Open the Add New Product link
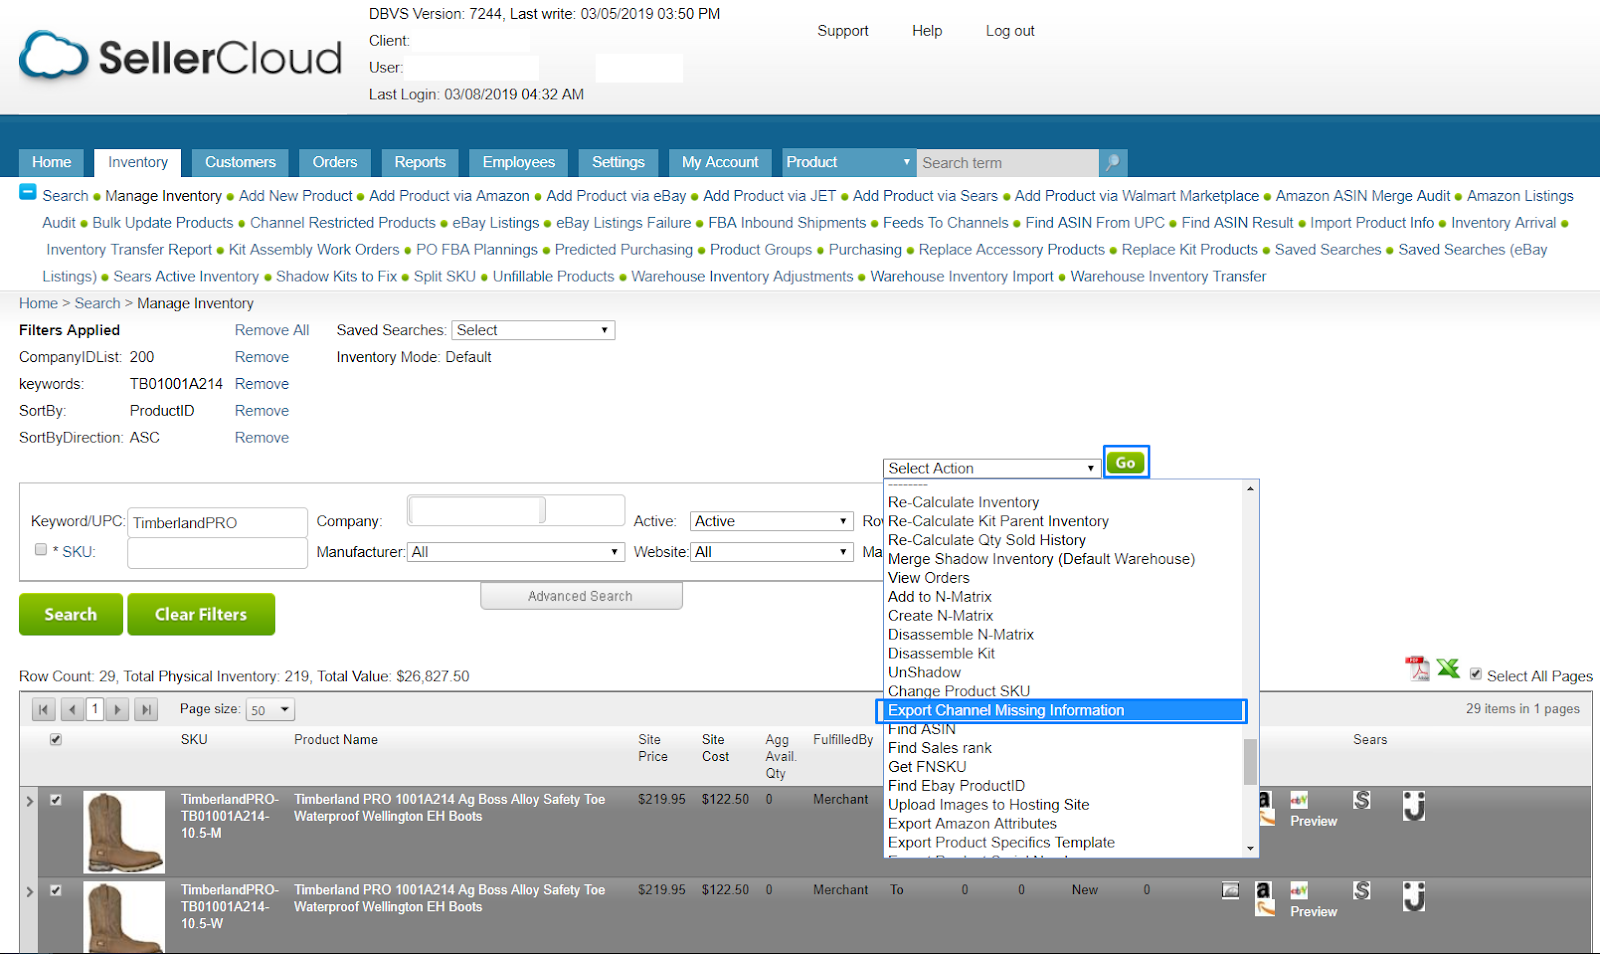The image size is (1600, 954). coord(296,196)
